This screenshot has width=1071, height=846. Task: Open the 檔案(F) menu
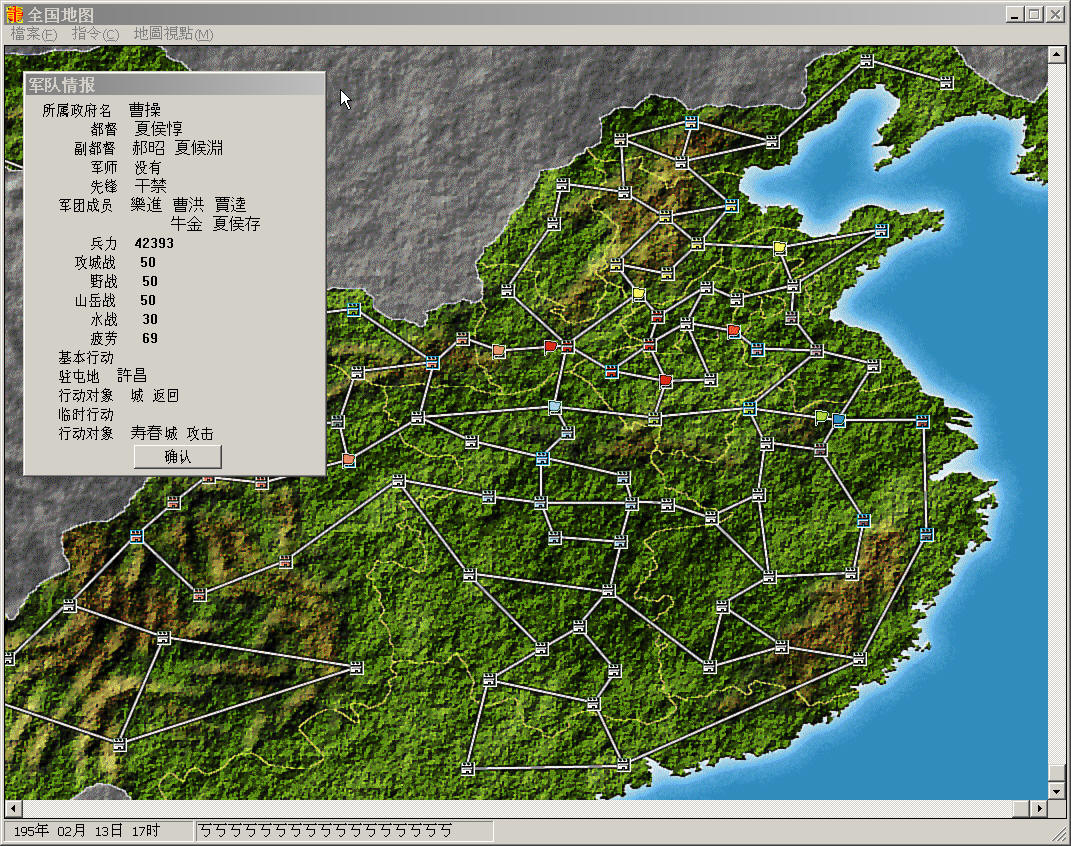34,34
